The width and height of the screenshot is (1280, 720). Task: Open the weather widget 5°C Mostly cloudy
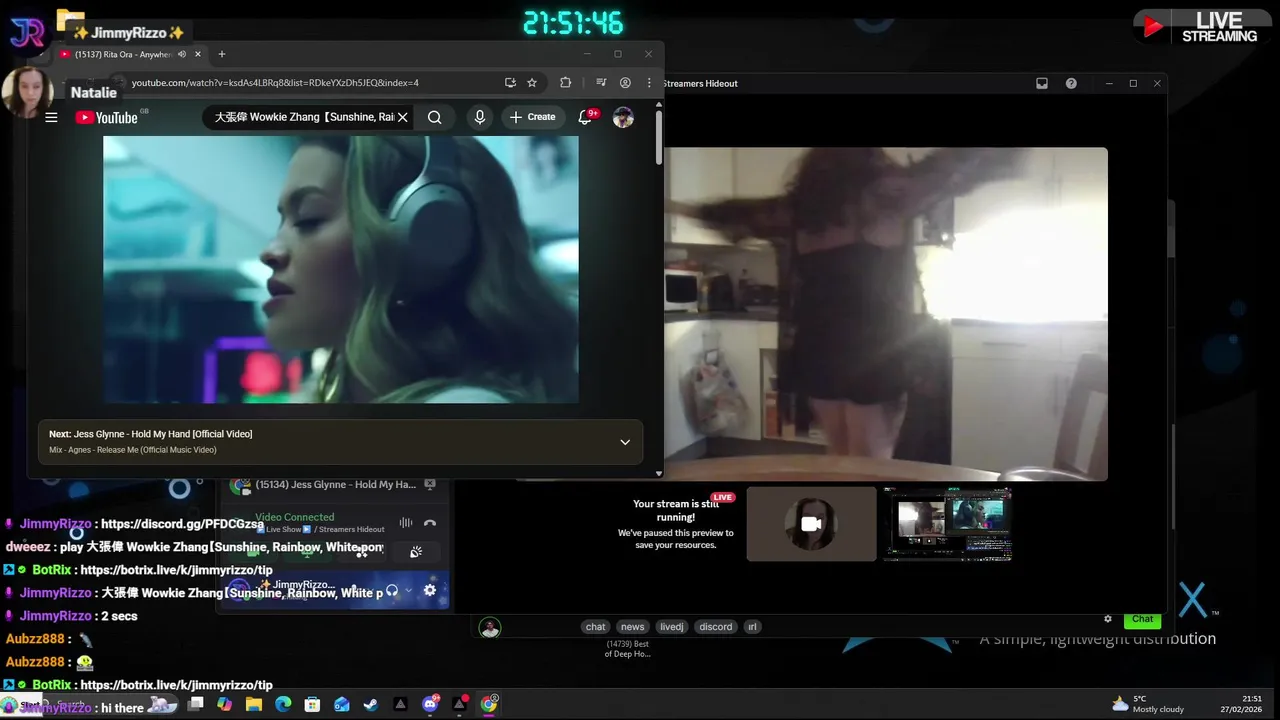click(1147, 704)
